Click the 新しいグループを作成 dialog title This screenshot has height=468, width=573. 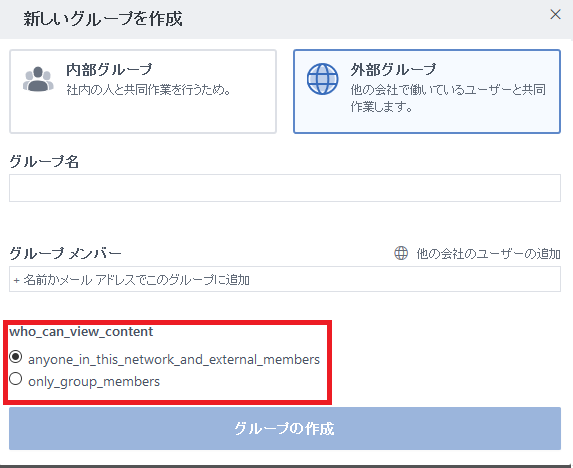point(103,19)
